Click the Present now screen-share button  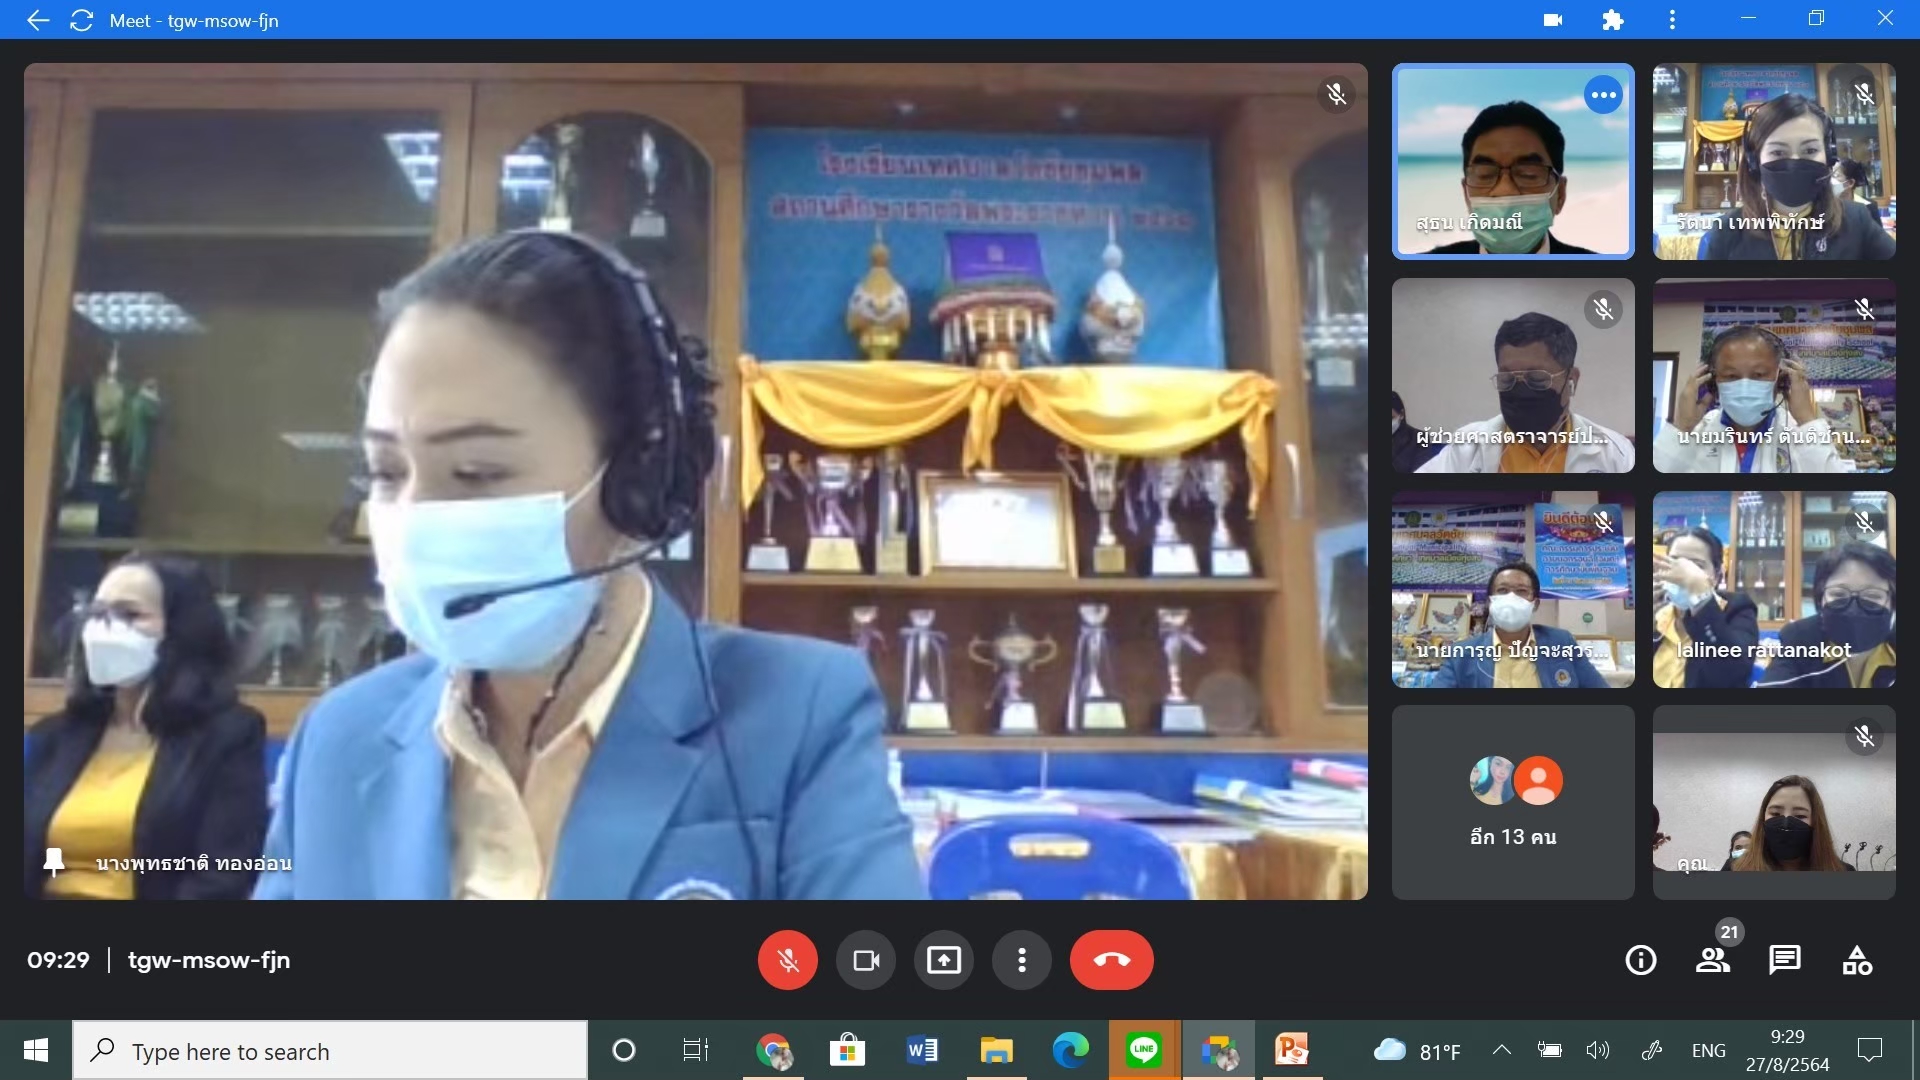pyautogui.click(x=943, y=960)
